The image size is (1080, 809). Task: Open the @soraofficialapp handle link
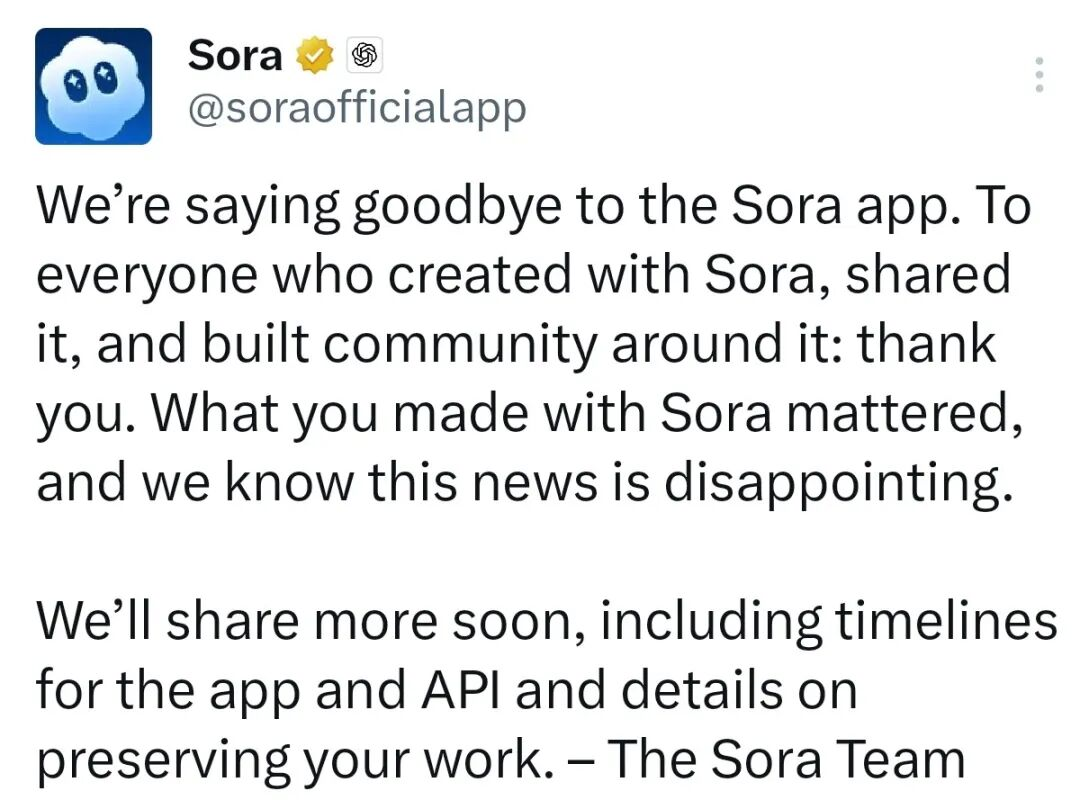[x=356, y=107]
